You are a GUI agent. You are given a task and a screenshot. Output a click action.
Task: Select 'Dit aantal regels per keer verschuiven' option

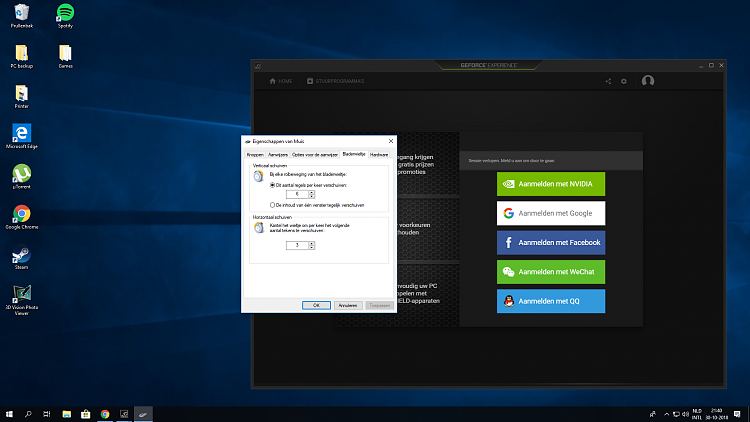[x=309, y=185]
